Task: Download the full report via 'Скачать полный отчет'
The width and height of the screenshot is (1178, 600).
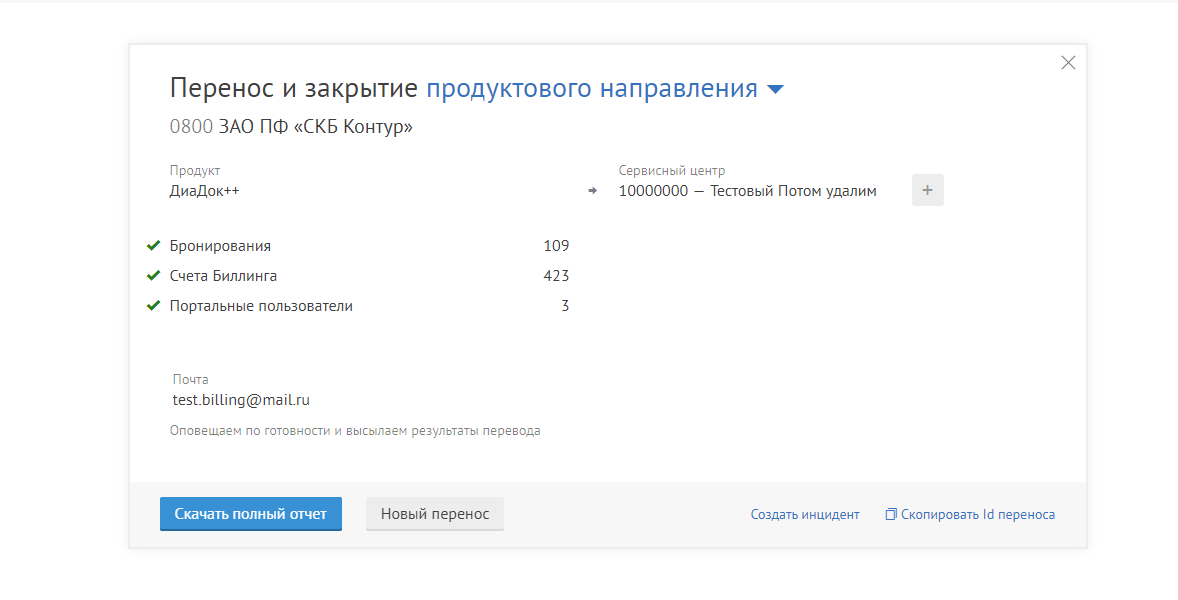Action: point(251,514)
